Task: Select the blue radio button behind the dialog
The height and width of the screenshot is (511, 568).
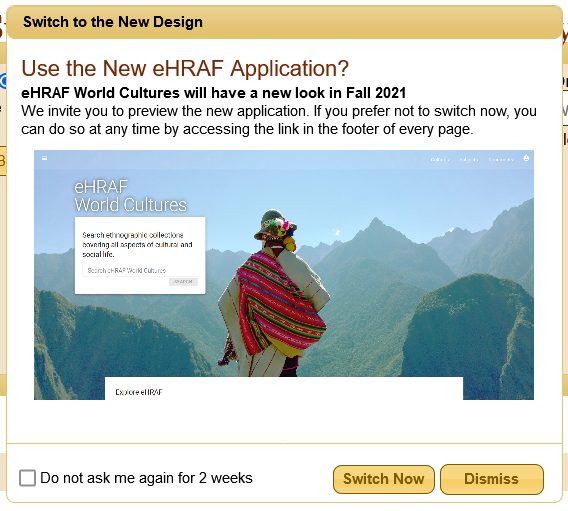Action: (x=3, y=81)
